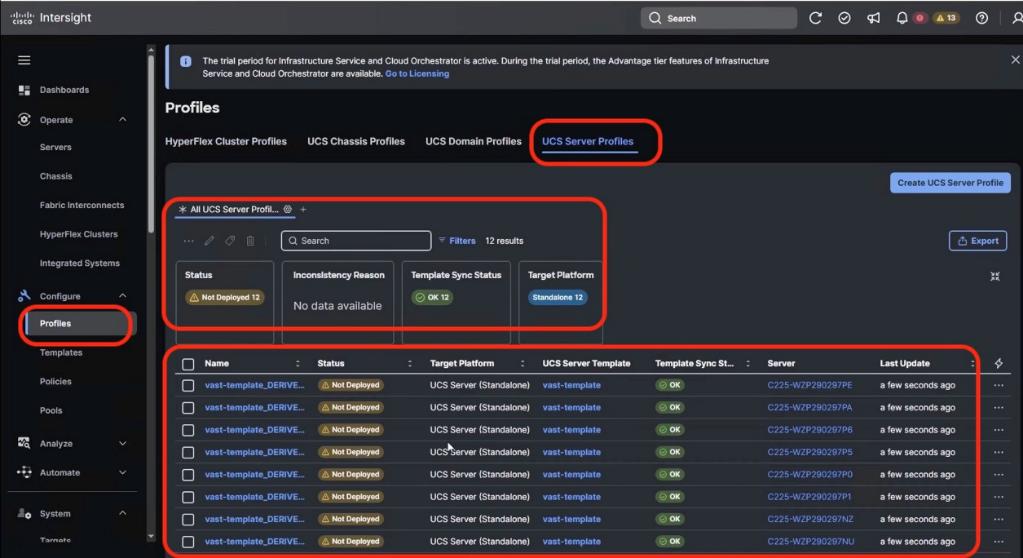Click the red critical alarms badge
1023x558 pixels.
(x=920, y=18)
